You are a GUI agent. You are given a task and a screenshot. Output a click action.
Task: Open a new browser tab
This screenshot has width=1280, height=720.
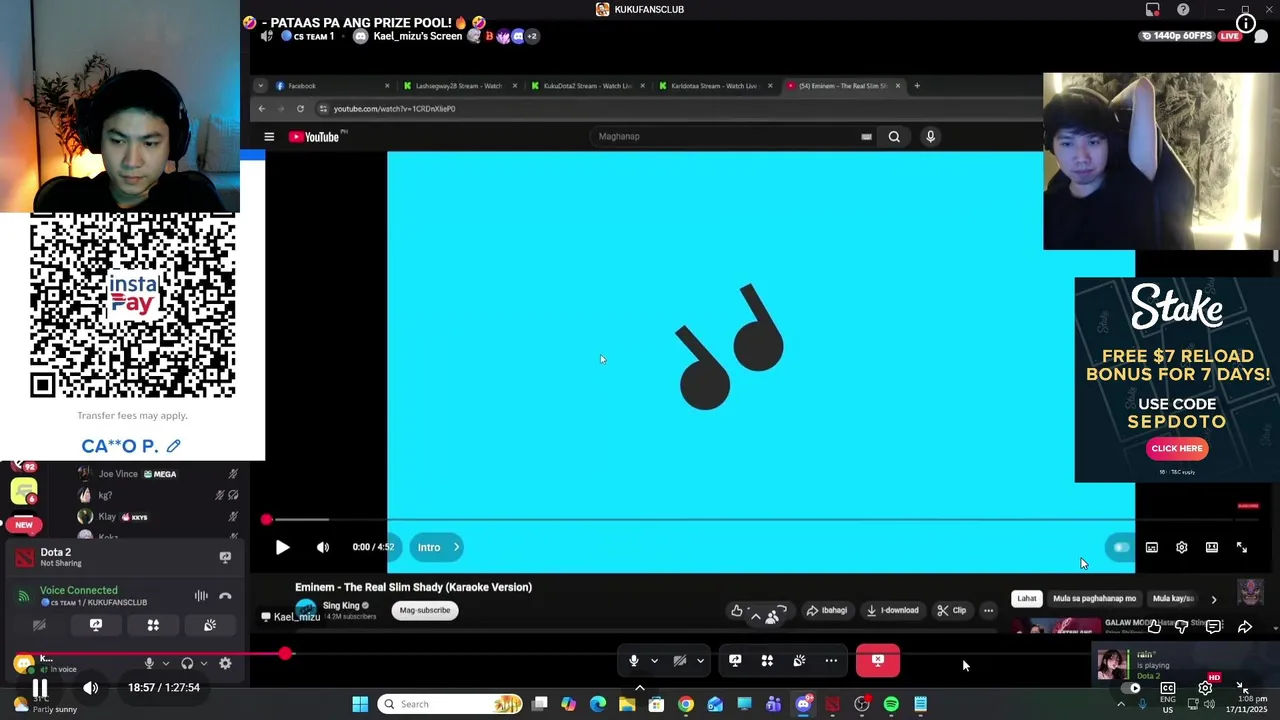coord(917,86)
